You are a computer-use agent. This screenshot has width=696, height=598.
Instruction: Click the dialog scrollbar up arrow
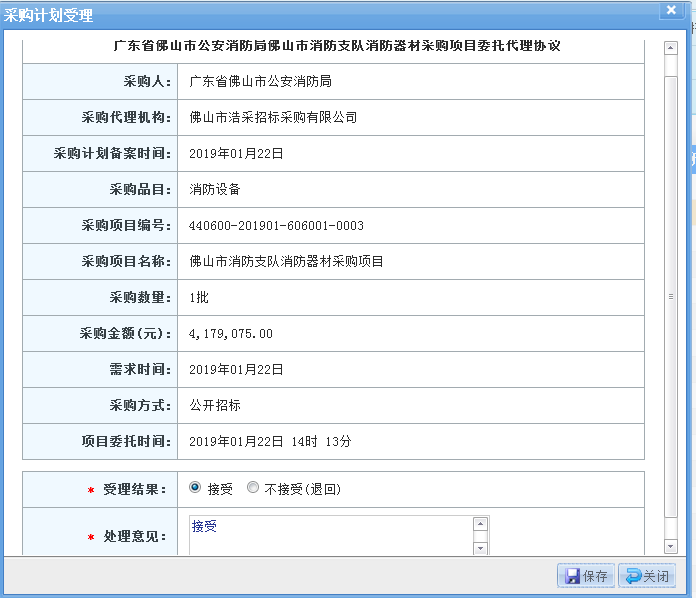[671, 48]
